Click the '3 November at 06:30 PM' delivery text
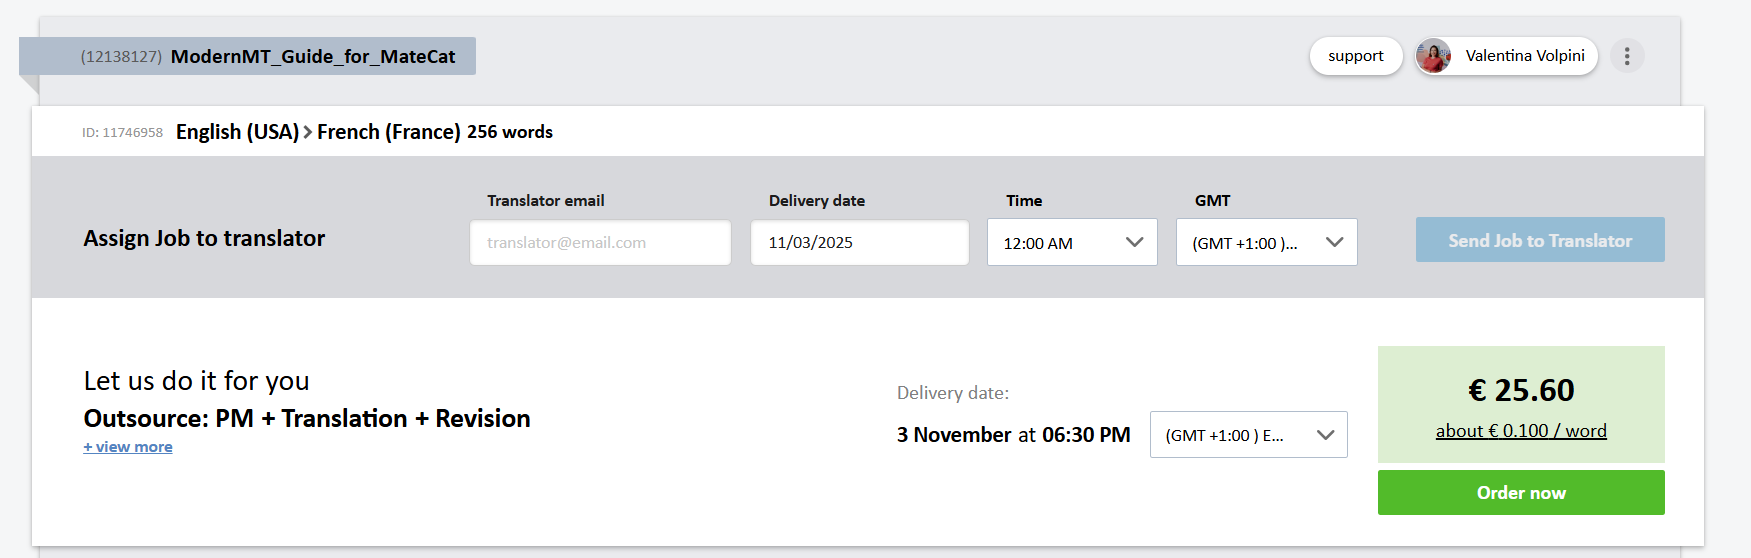This screenshot has width=1751, height=558. tap(1013, 435)
